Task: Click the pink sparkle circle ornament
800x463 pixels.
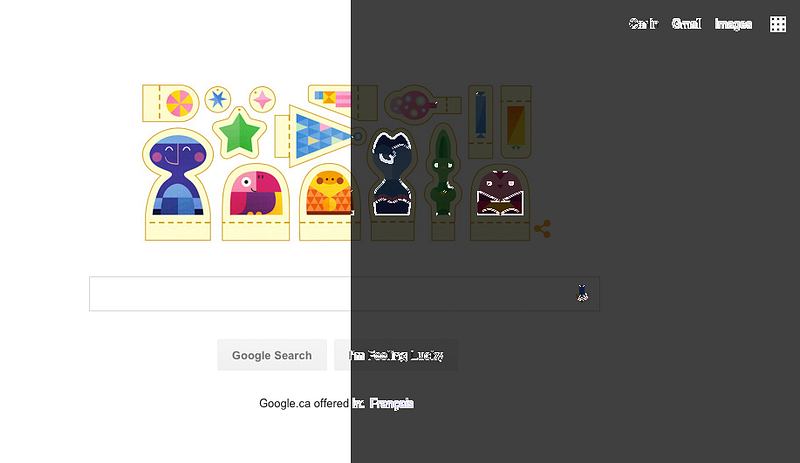Action: 262,99
